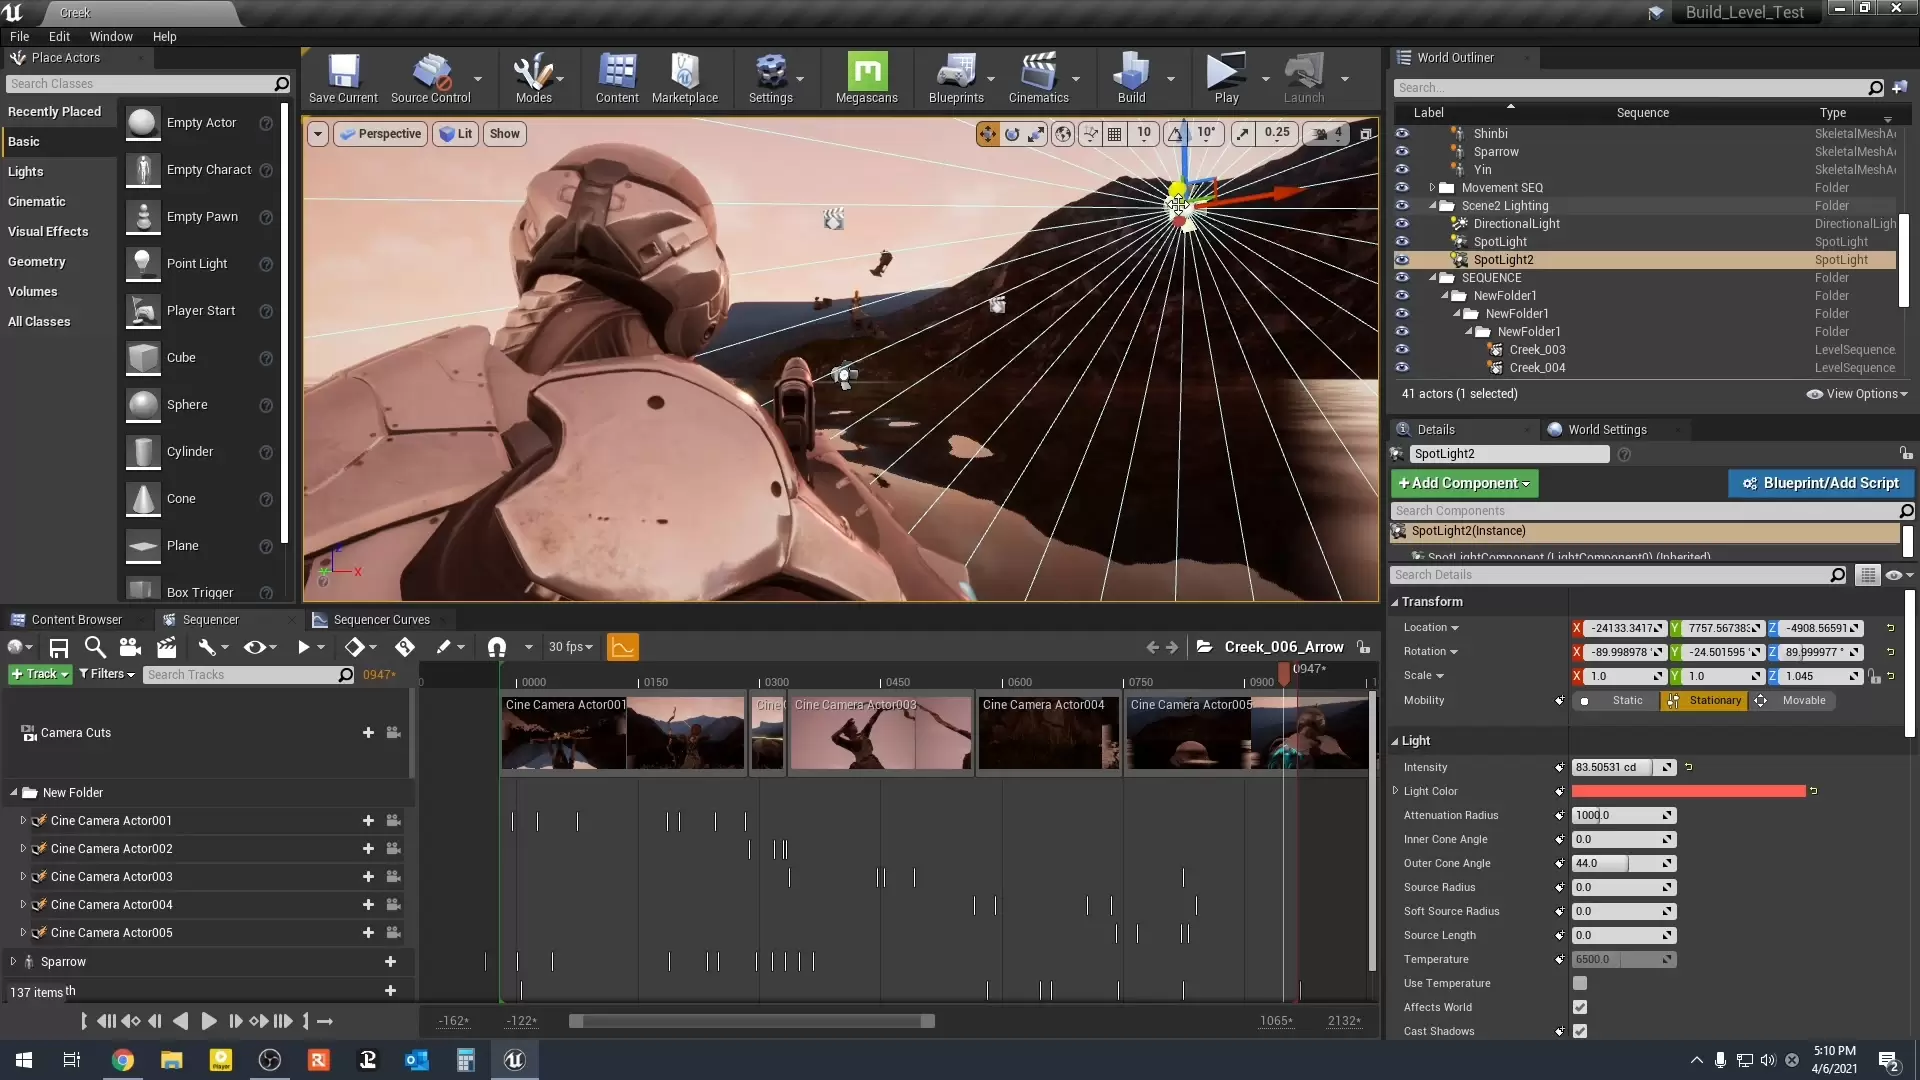This screenshot has width=1920, height=1080.
Task: Uncheck the Affects World checkbox
Action: tap(1580, 1007)
